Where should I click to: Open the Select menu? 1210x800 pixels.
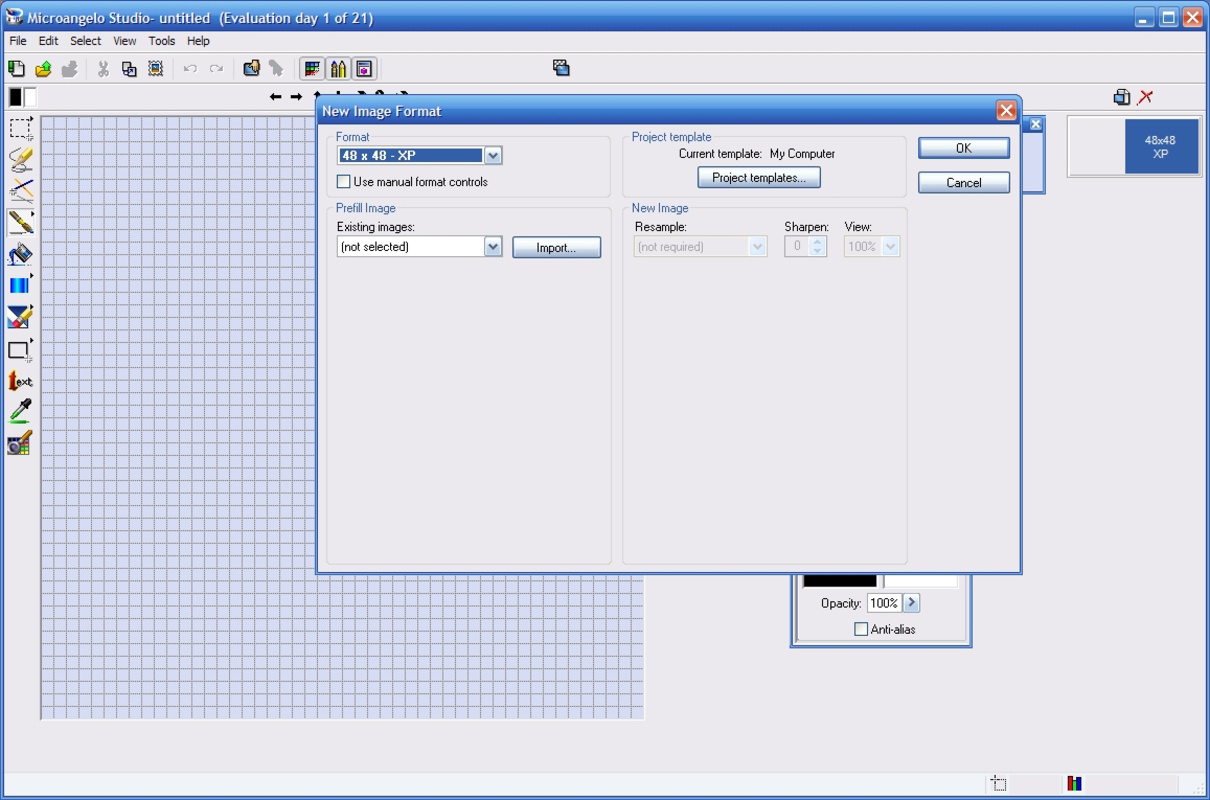85,41
